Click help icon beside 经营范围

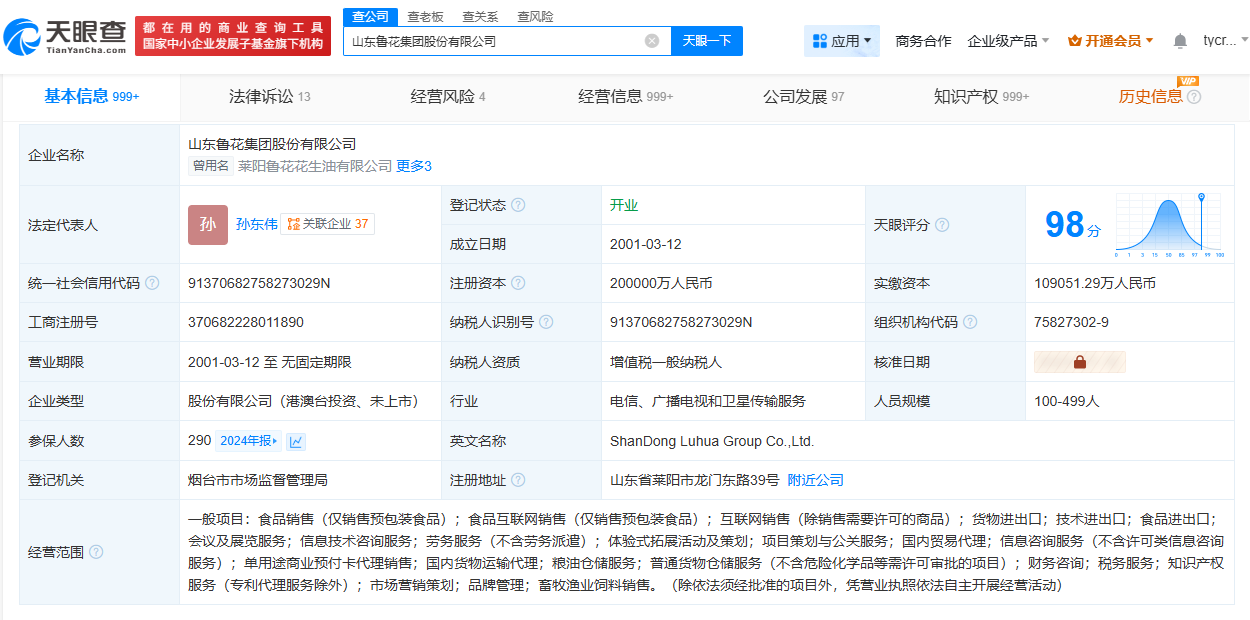(96, 552)
